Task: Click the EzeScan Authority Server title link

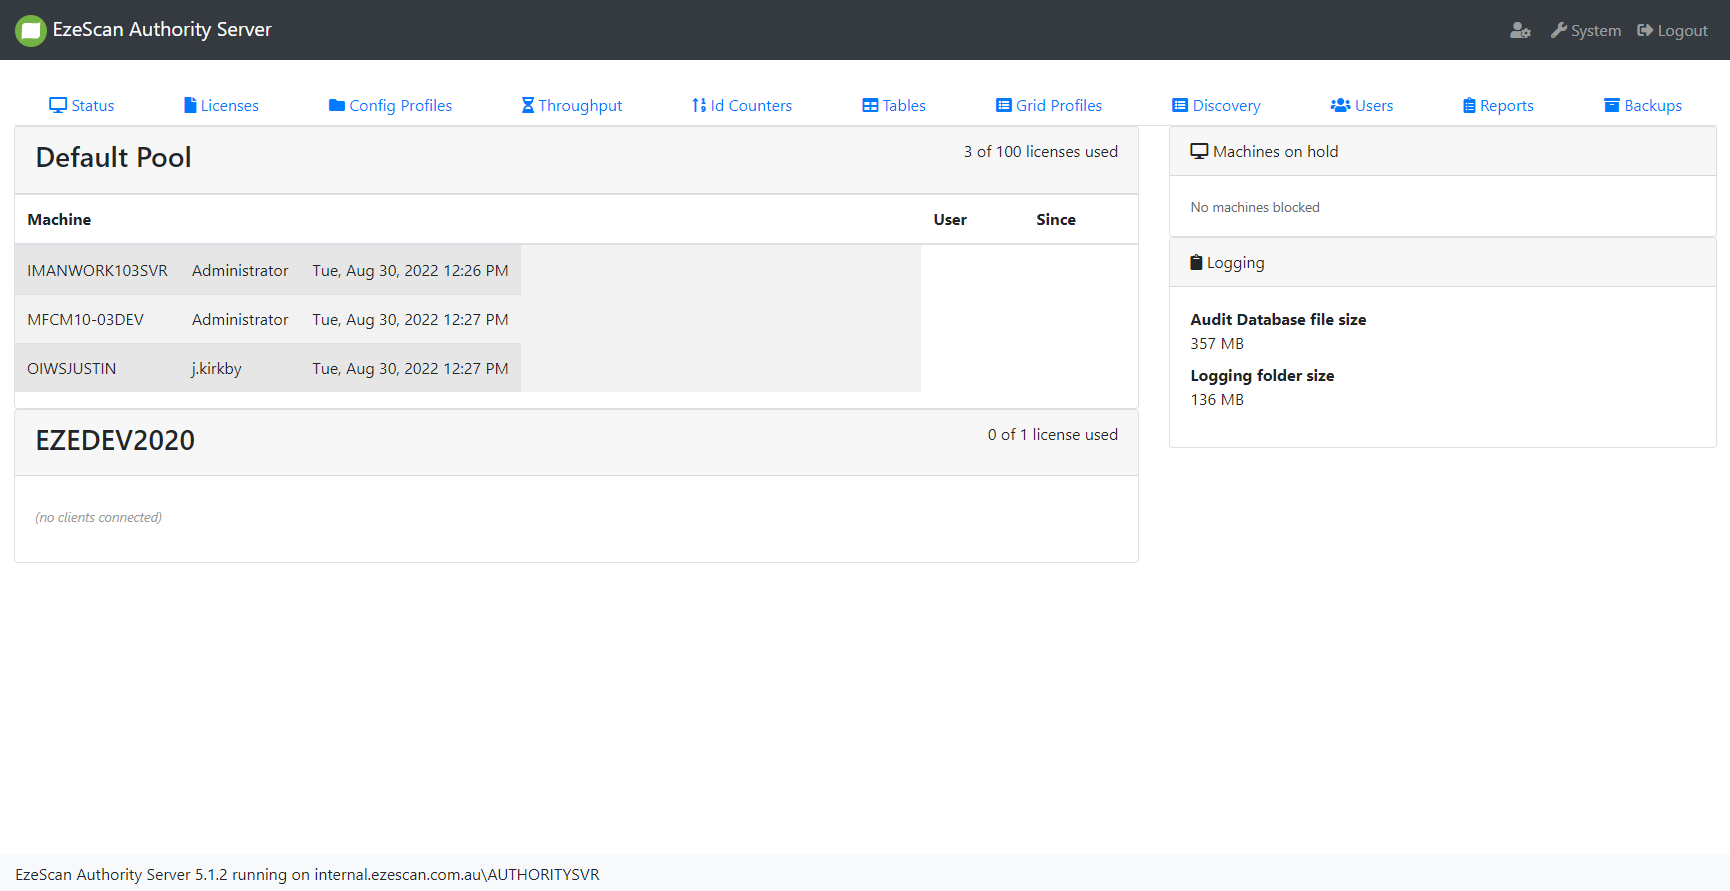Action: coord(162,30)
